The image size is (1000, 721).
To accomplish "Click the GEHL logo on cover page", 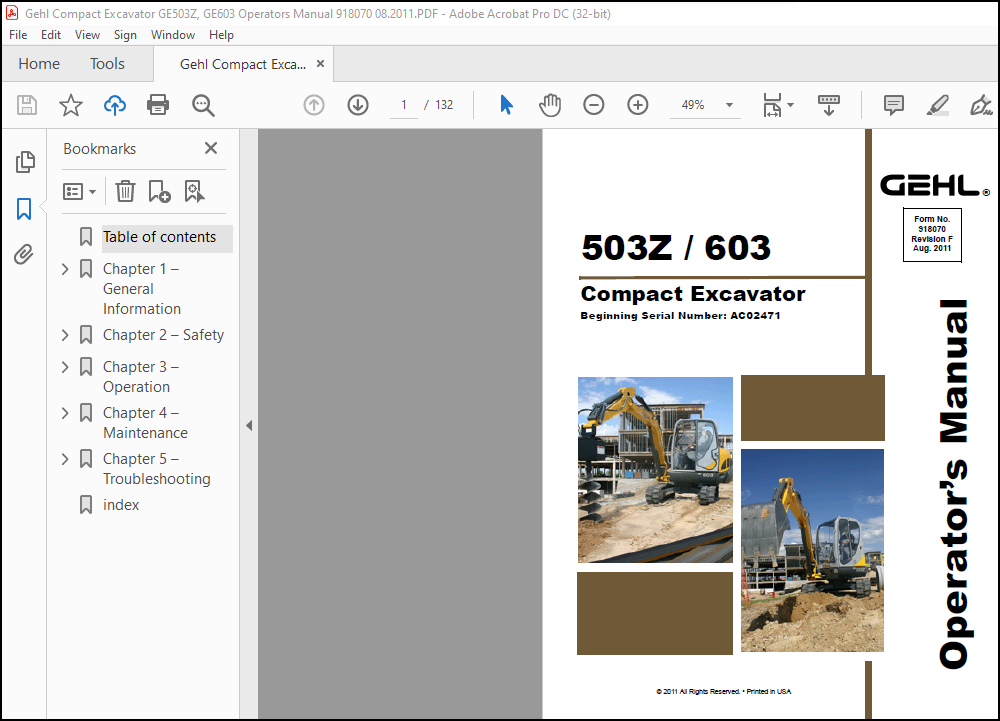I will (935, 186).
